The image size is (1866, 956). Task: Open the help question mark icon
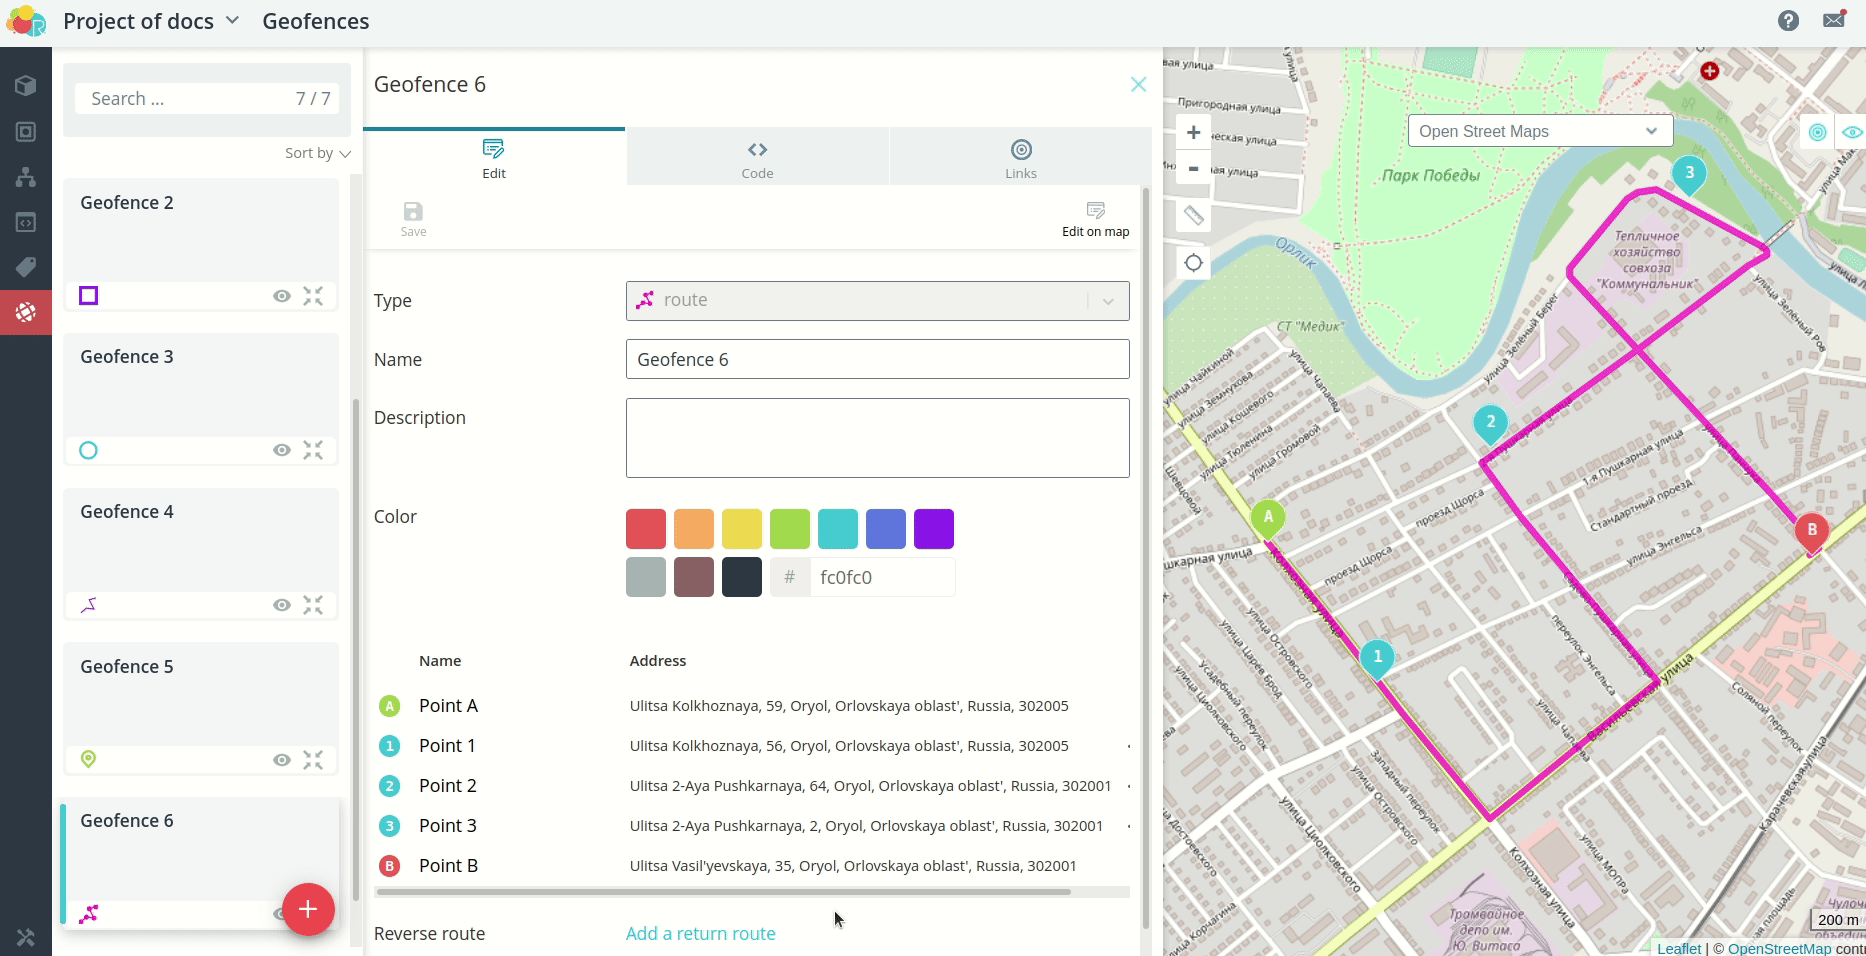coord(1788,21)
